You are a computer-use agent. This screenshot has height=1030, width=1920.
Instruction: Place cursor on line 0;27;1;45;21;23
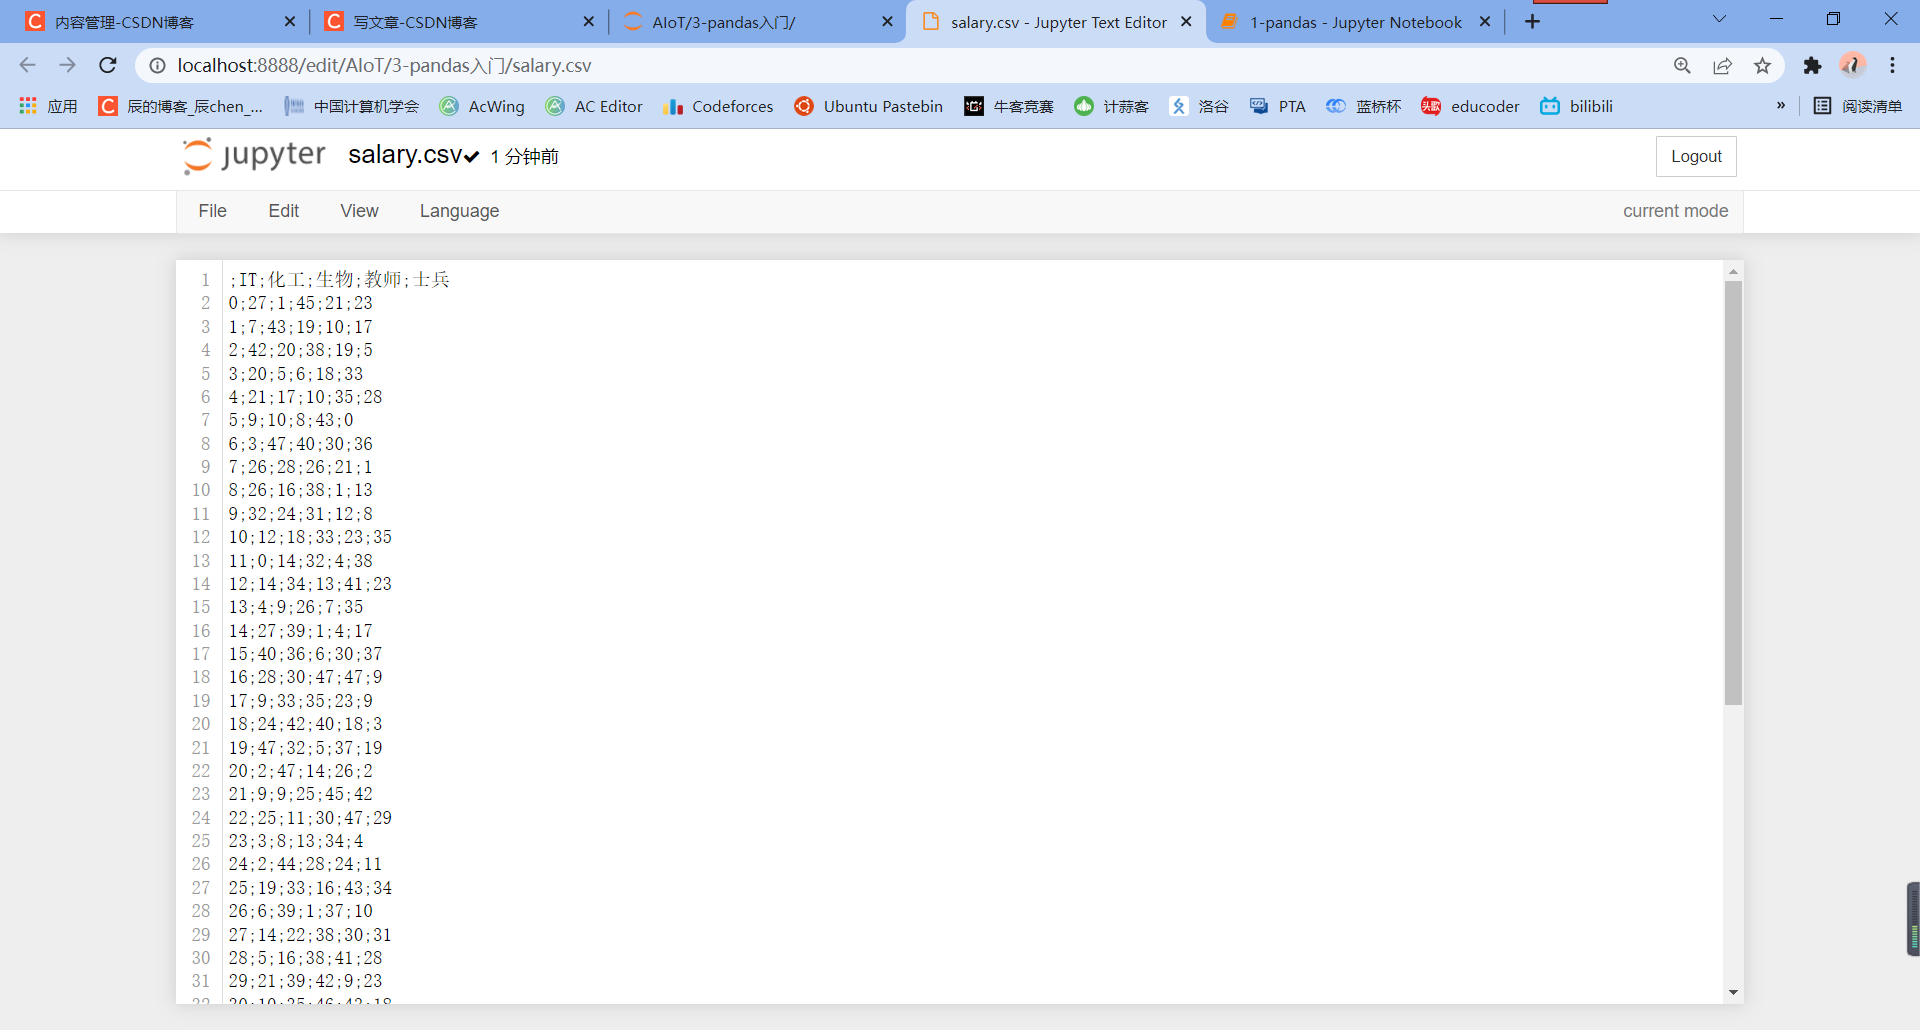tap(300, 303)
